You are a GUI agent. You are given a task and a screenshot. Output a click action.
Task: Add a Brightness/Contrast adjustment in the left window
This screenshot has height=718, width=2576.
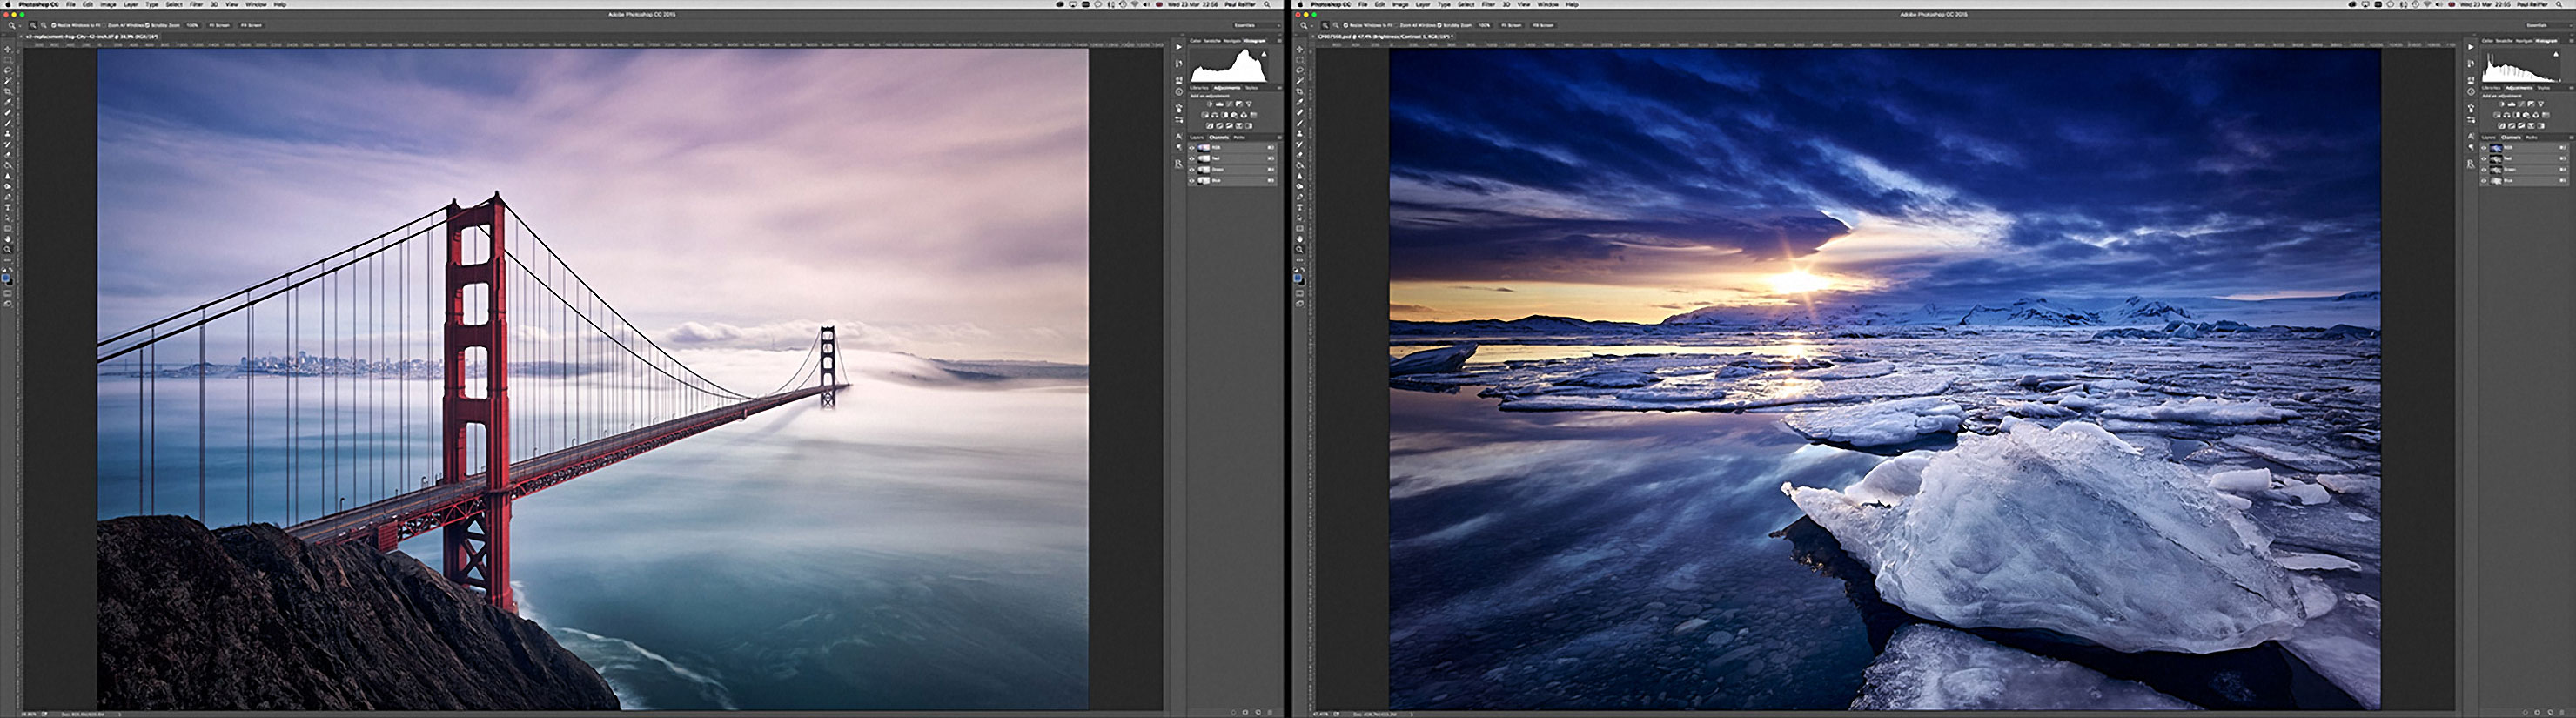pyautogui.click(x=1209, y=104)
